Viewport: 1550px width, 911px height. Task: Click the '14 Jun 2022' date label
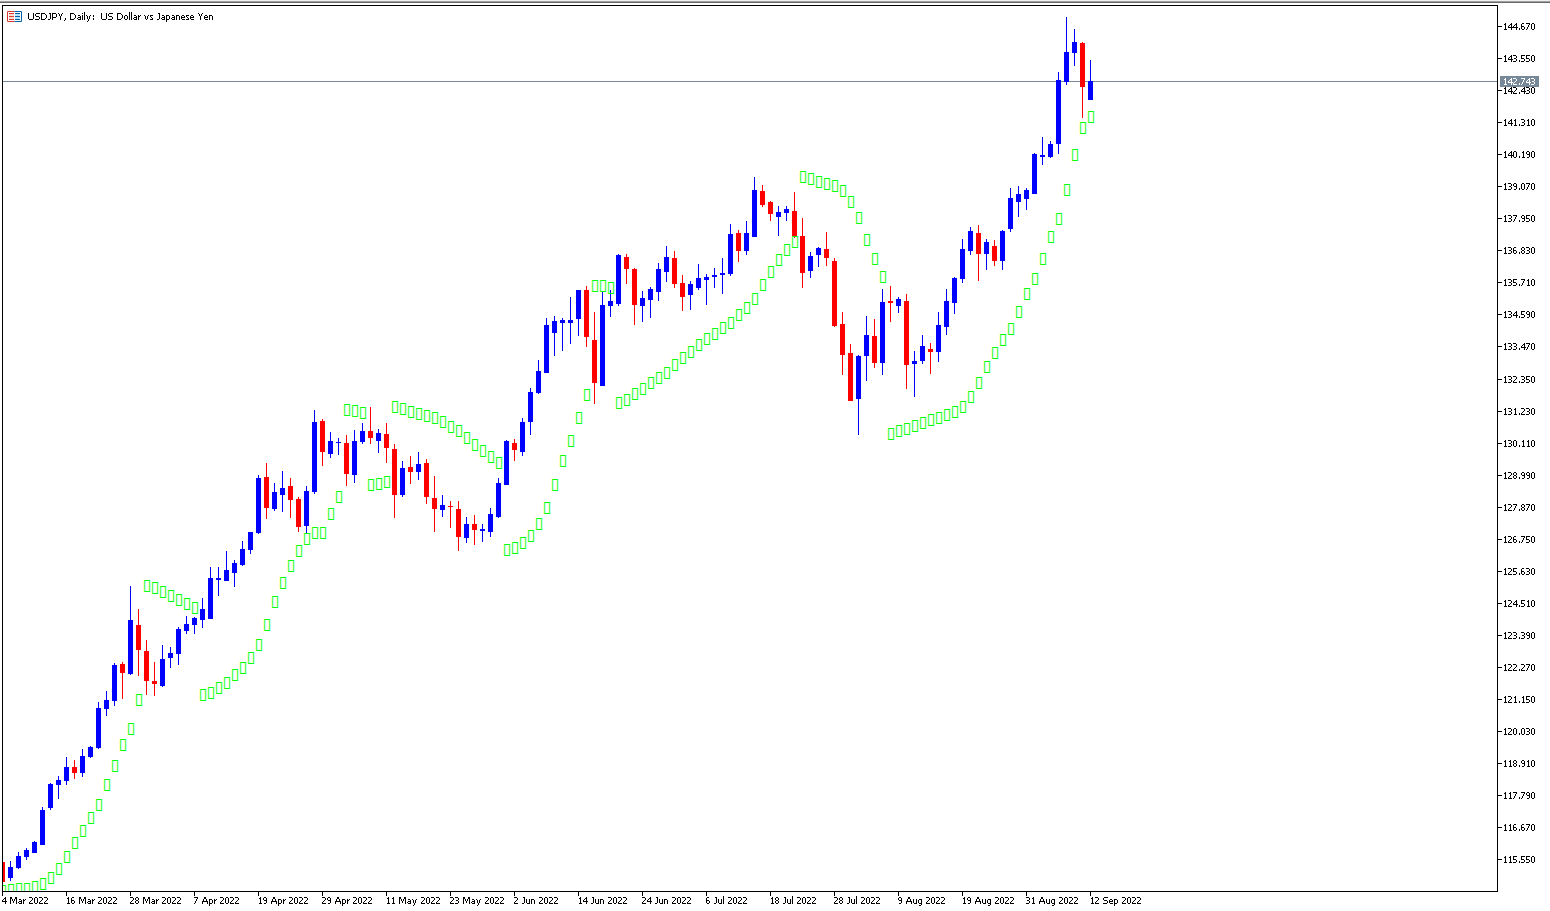[x=602, y=900]
